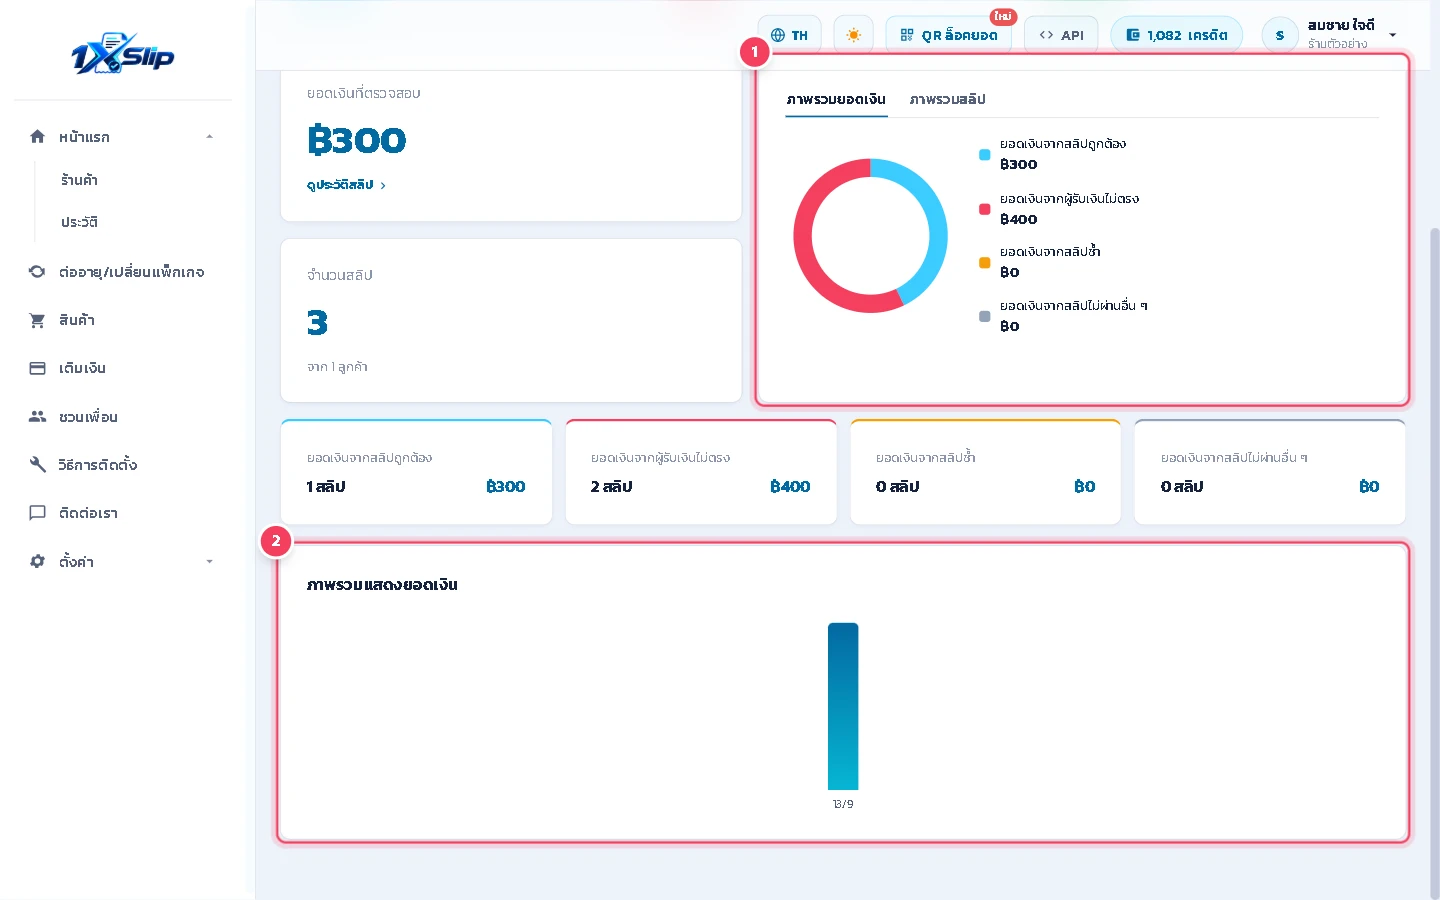The height and width of the screenshot is (900, 1440).
Task: Click the จาก 1 ลูกค้า text
Action: click(337, 367)
